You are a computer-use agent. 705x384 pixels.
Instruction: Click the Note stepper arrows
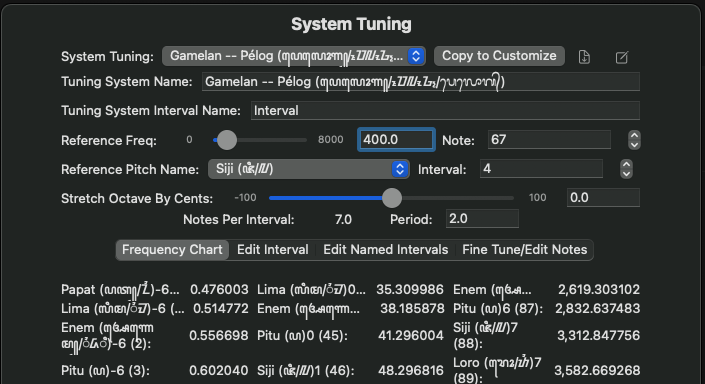point(634,140)
